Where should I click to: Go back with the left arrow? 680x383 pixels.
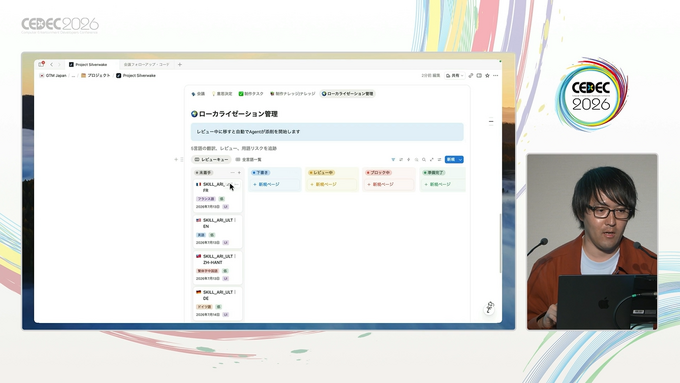pos(51,65)
